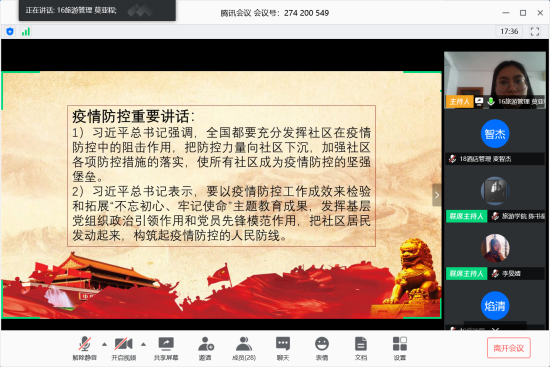The height and width of the screenshot is (367, 550).
Task: Open the 表情 emoji reactions icon
Action: pos(322,348)
